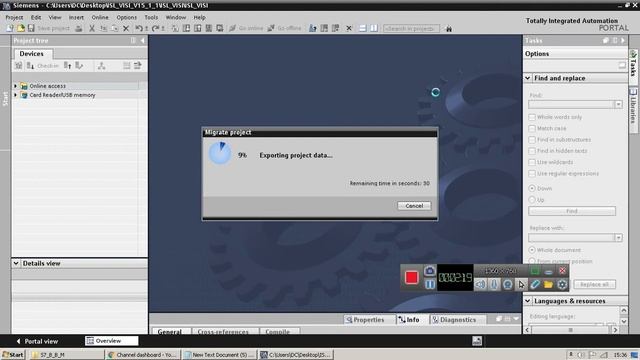
Task: Click the split editor horizontally icon
Action: tap(362, 28)
